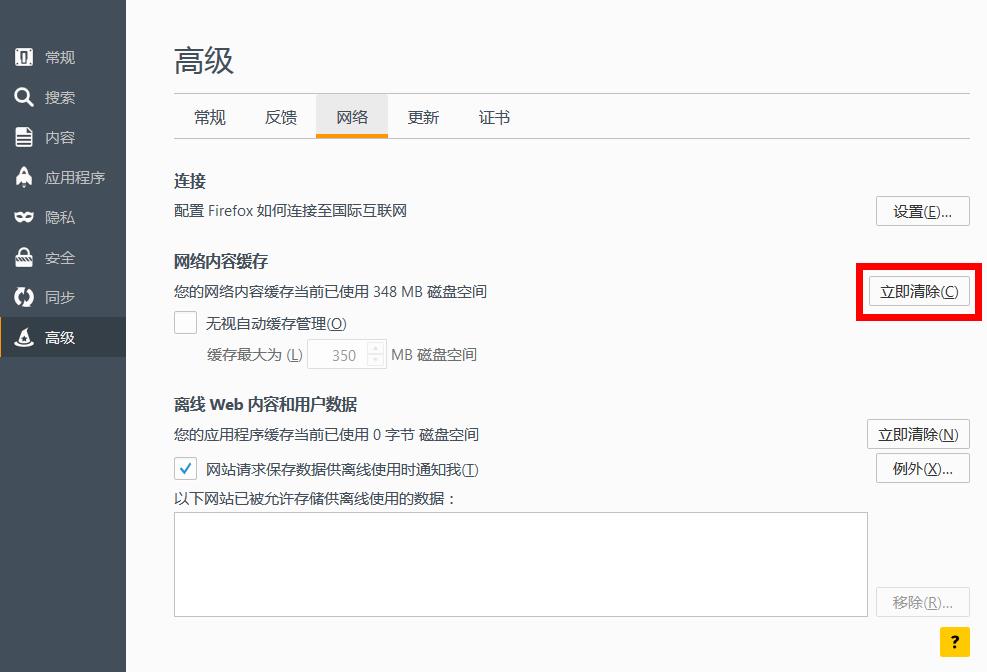Click the 高级 page title
This screenshot has height=672, width=987.
pos(204,60)
